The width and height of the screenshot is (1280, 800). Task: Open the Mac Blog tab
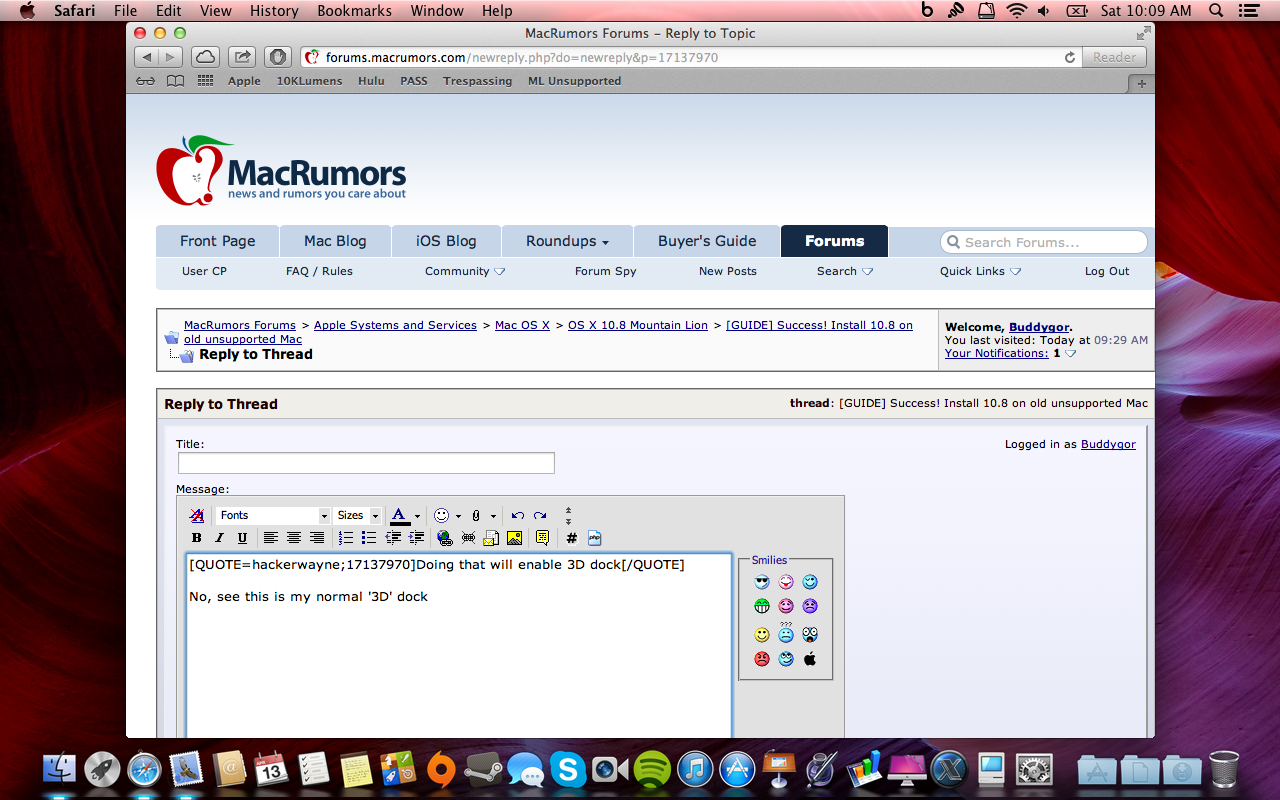click(335, 241)
